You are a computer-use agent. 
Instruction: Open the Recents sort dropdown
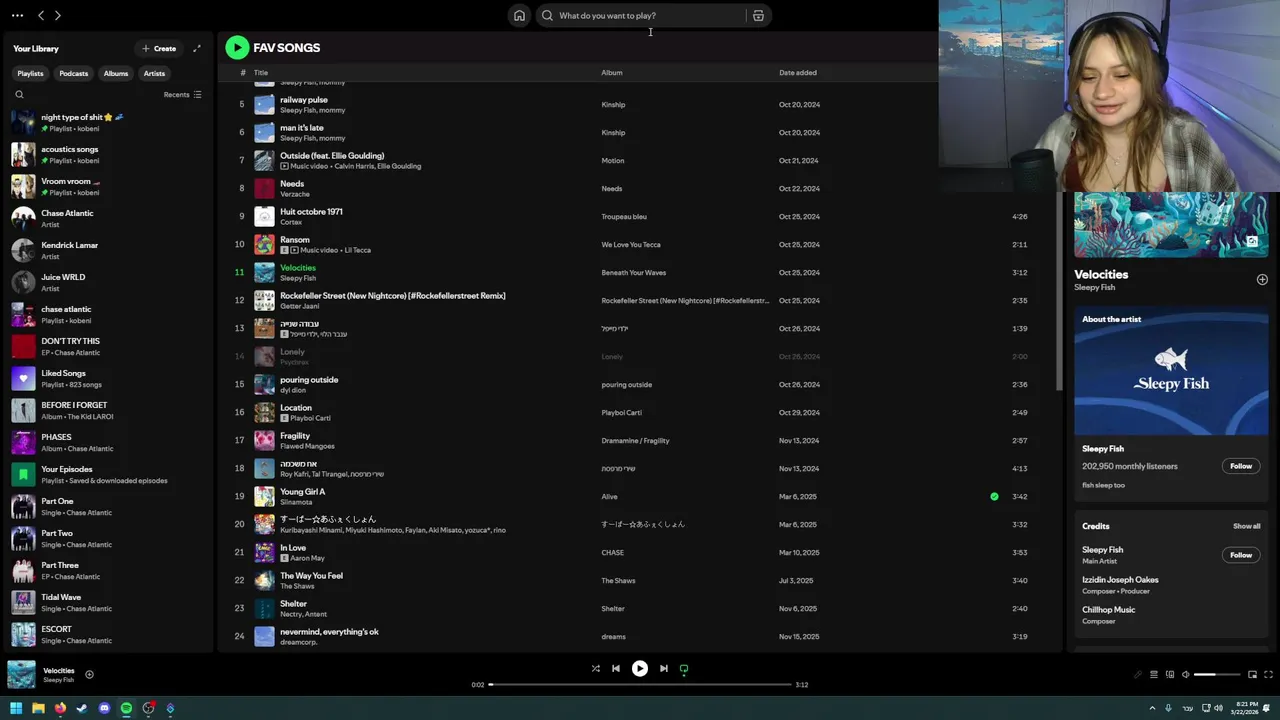pos(182,94)
